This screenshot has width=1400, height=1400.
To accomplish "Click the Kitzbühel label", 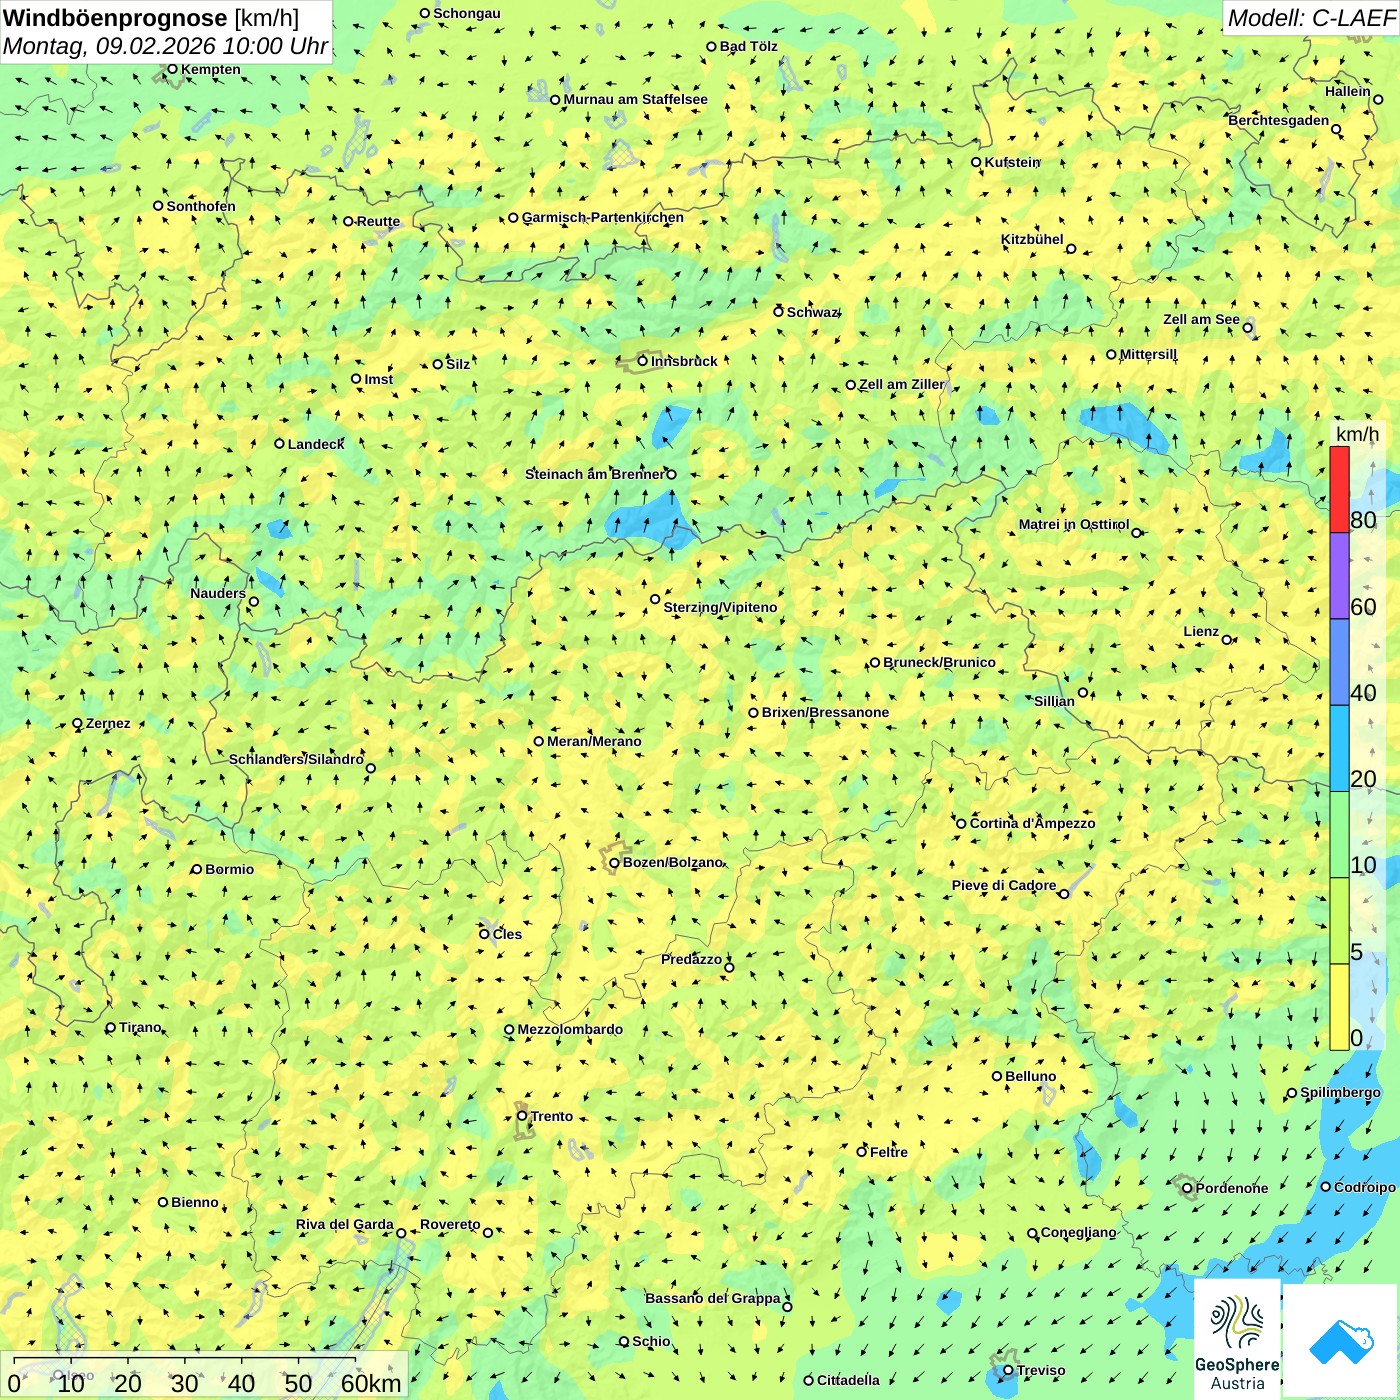I will click(1032, 239).
